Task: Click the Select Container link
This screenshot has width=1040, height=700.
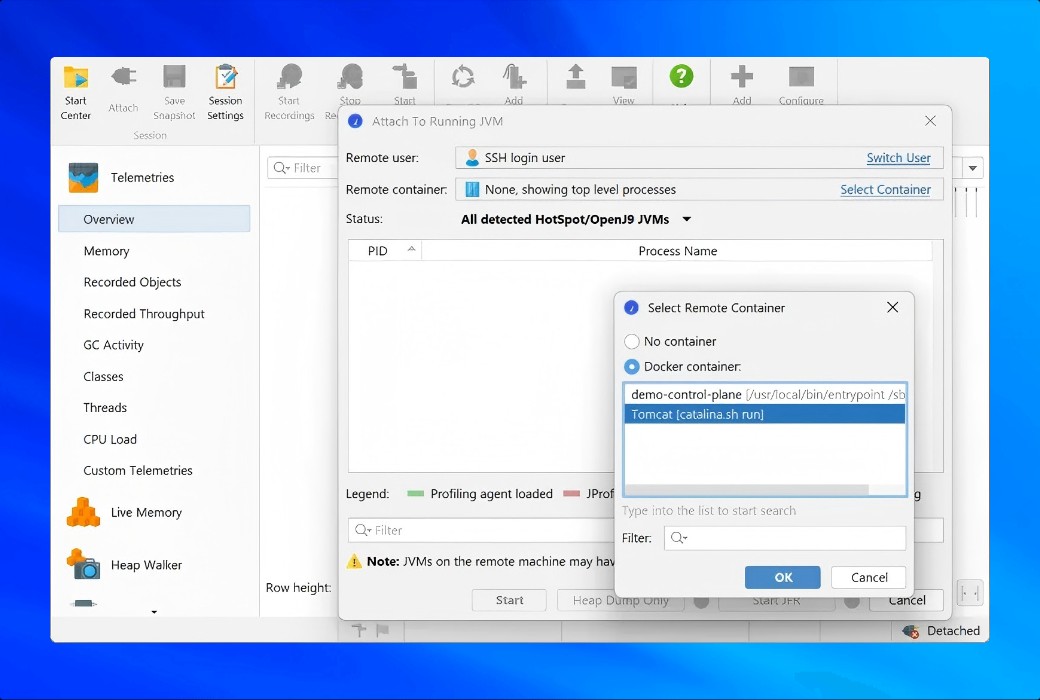Action: [x=885, y=190]
